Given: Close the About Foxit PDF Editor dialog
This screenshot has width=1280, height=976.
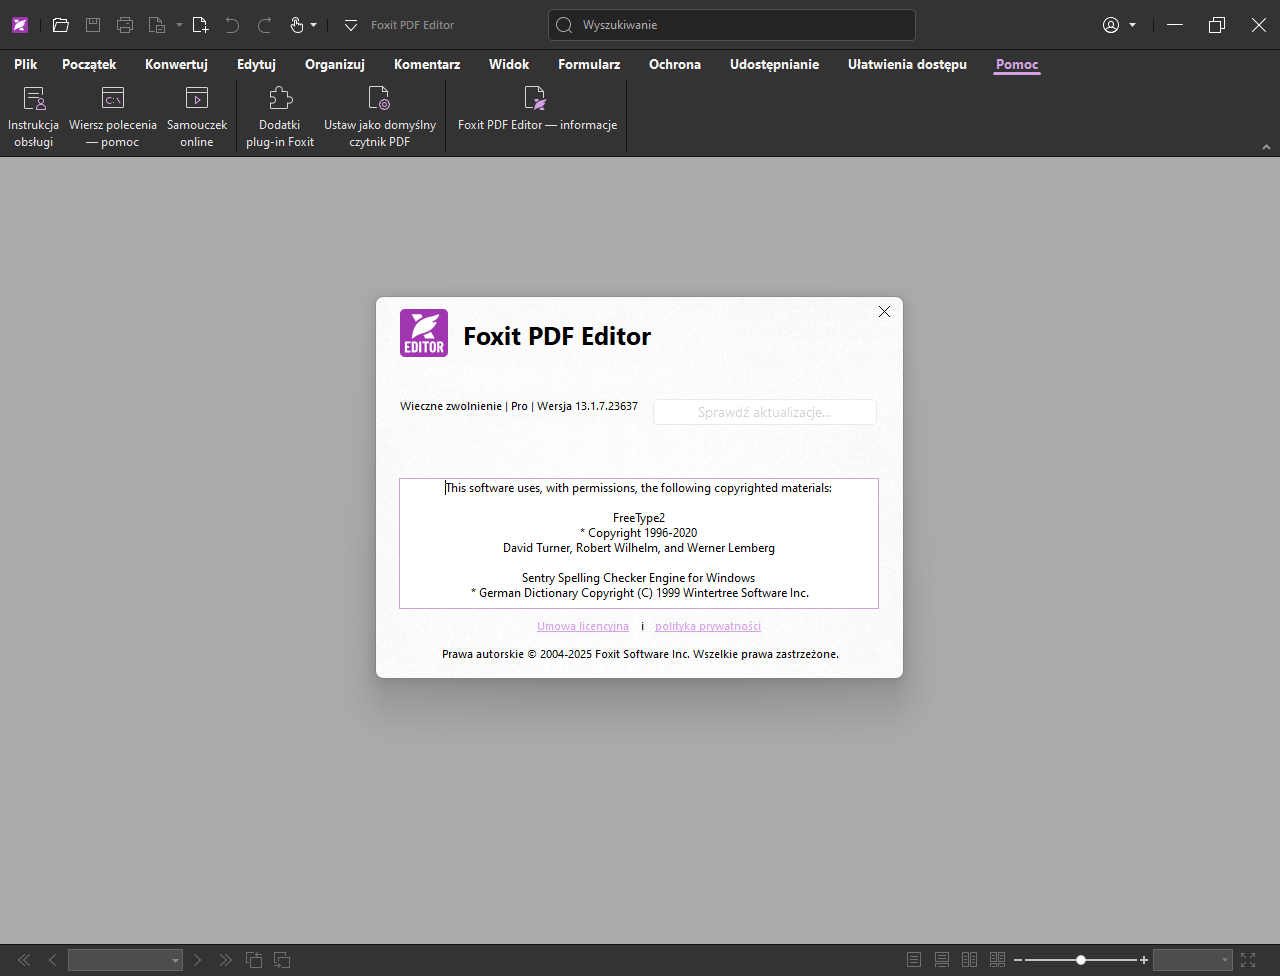Looking at the screenshot, I should coord(884,312).
